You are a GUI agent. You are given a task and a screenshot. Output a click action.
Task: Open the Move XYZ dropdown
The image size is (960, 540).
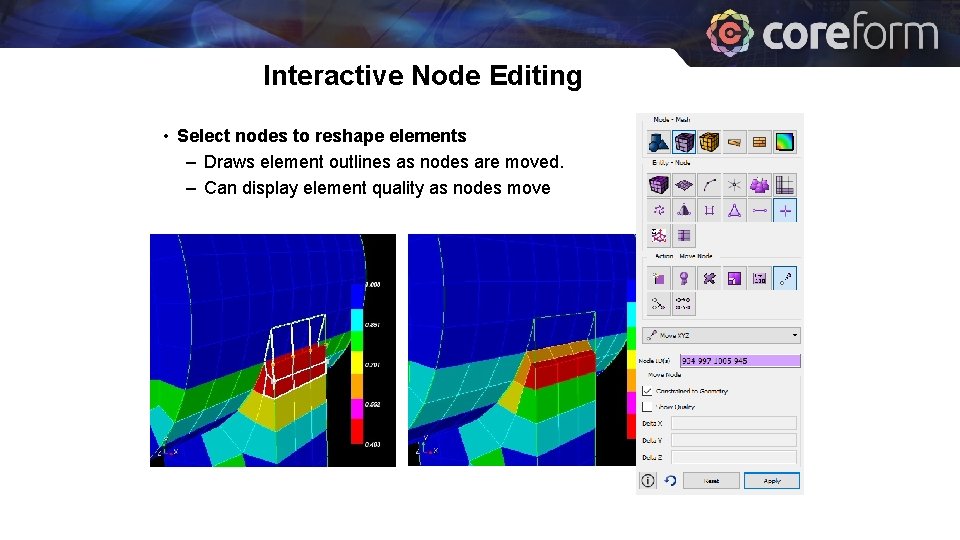pyautogui.click(x=721, y=335)
